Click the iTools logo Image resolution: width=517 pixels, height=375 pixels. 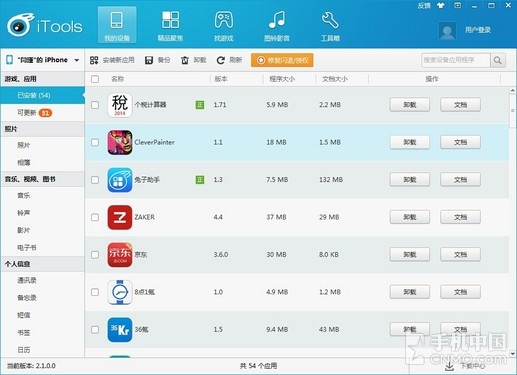[x=45, y=25]
